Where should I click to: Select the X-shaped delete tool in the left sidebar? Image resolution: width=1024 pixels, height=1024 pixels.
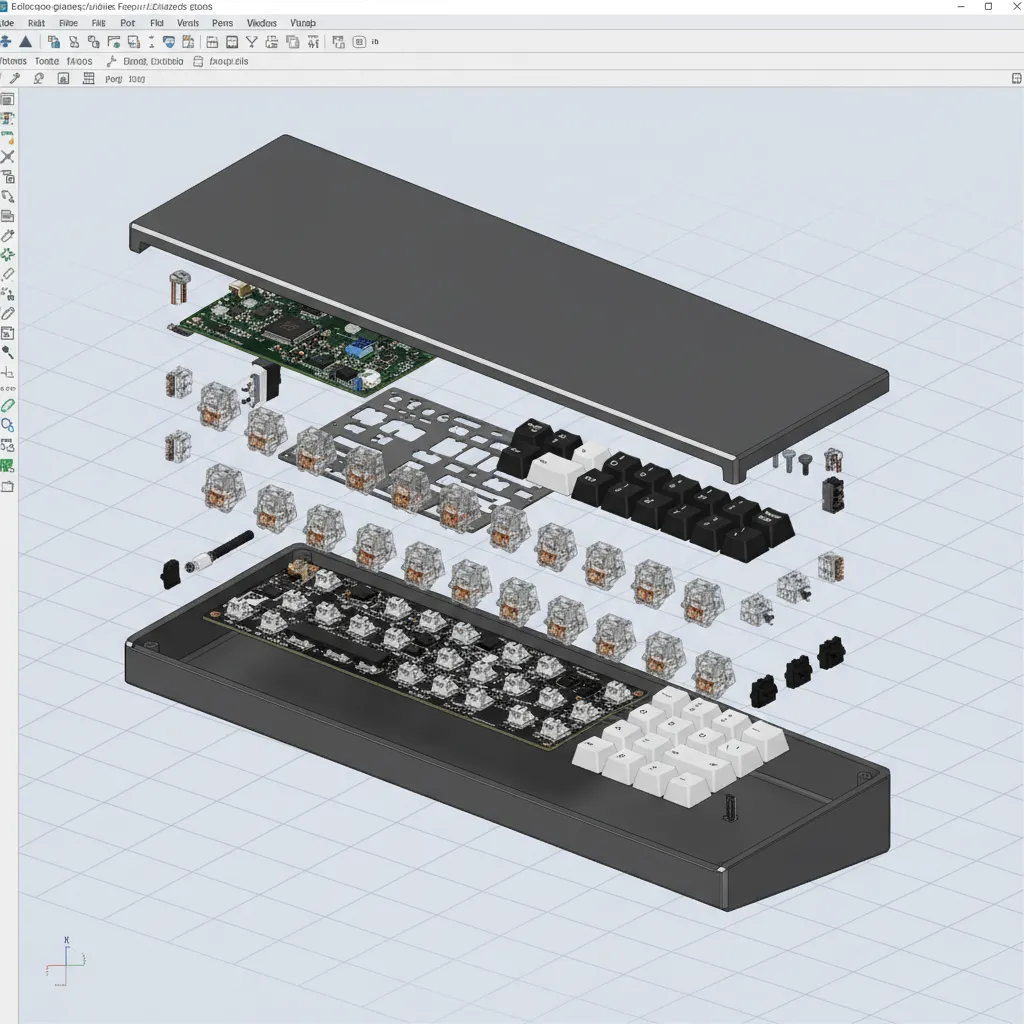(x=7, y=155)
